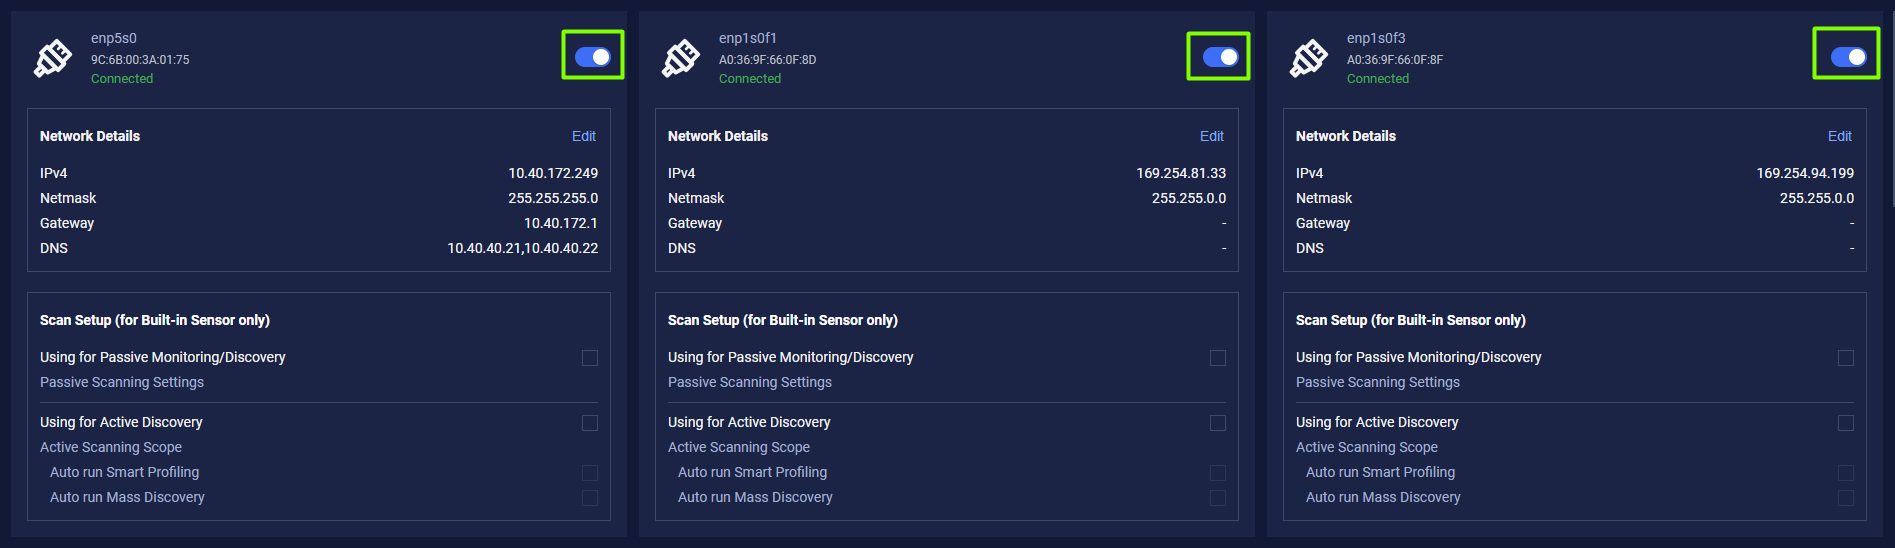Open Active Scanning Scope for enp1s0f3
This screenshot has width=1895, height=548.
click(1367, 447)
